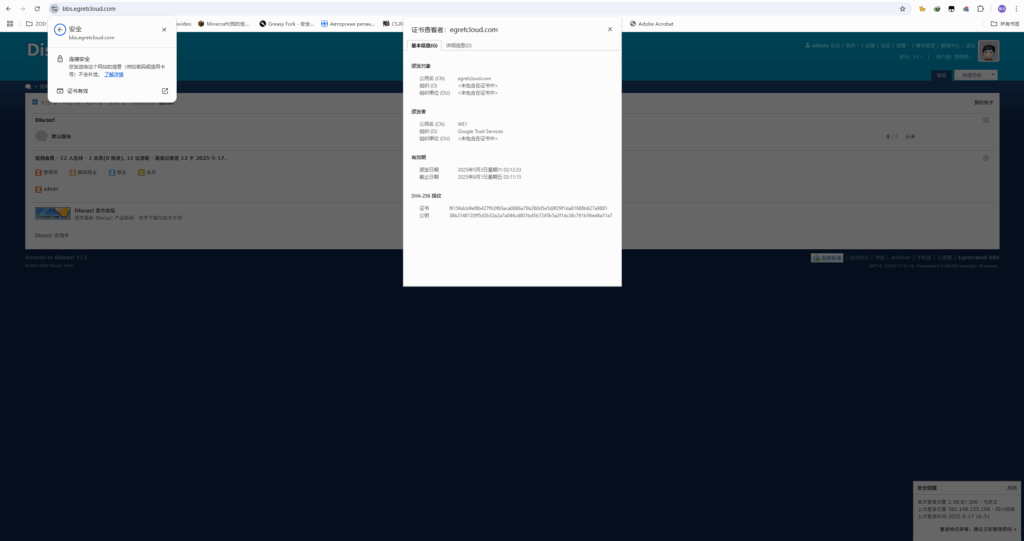Viewport: 1024px width, 541px height.
Task: Click the browser back arrow
Action: coord(8,8)
